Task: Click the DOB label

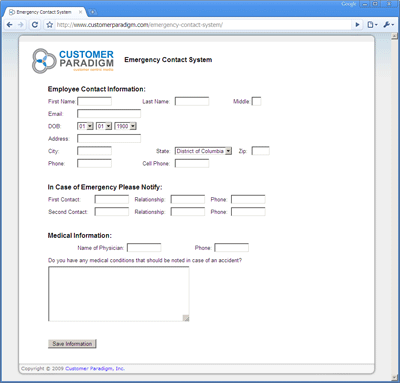Action: coord(54,126)
